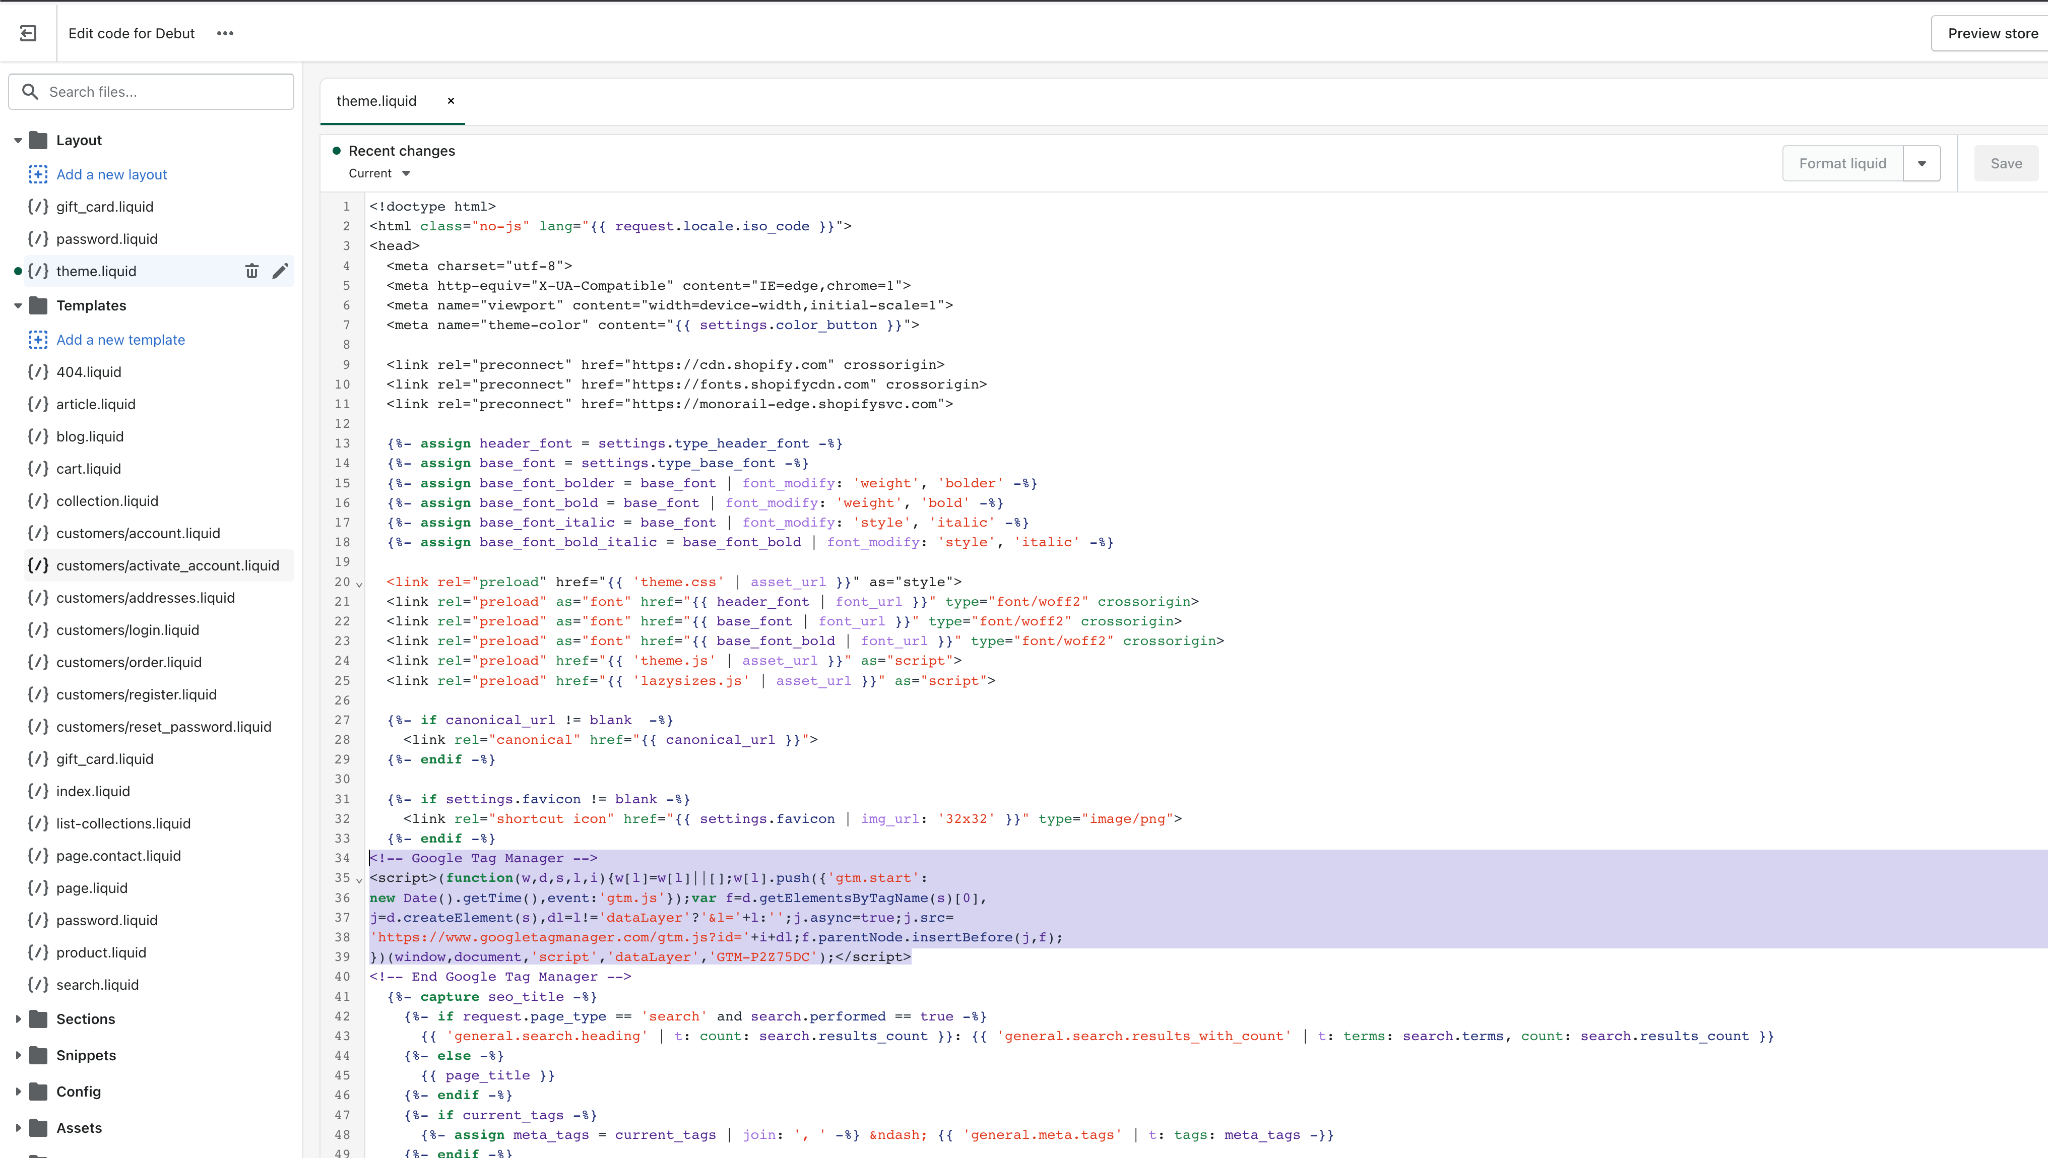Open the three-dot more actions menu

pyautogui.click(x=225, y=33)
